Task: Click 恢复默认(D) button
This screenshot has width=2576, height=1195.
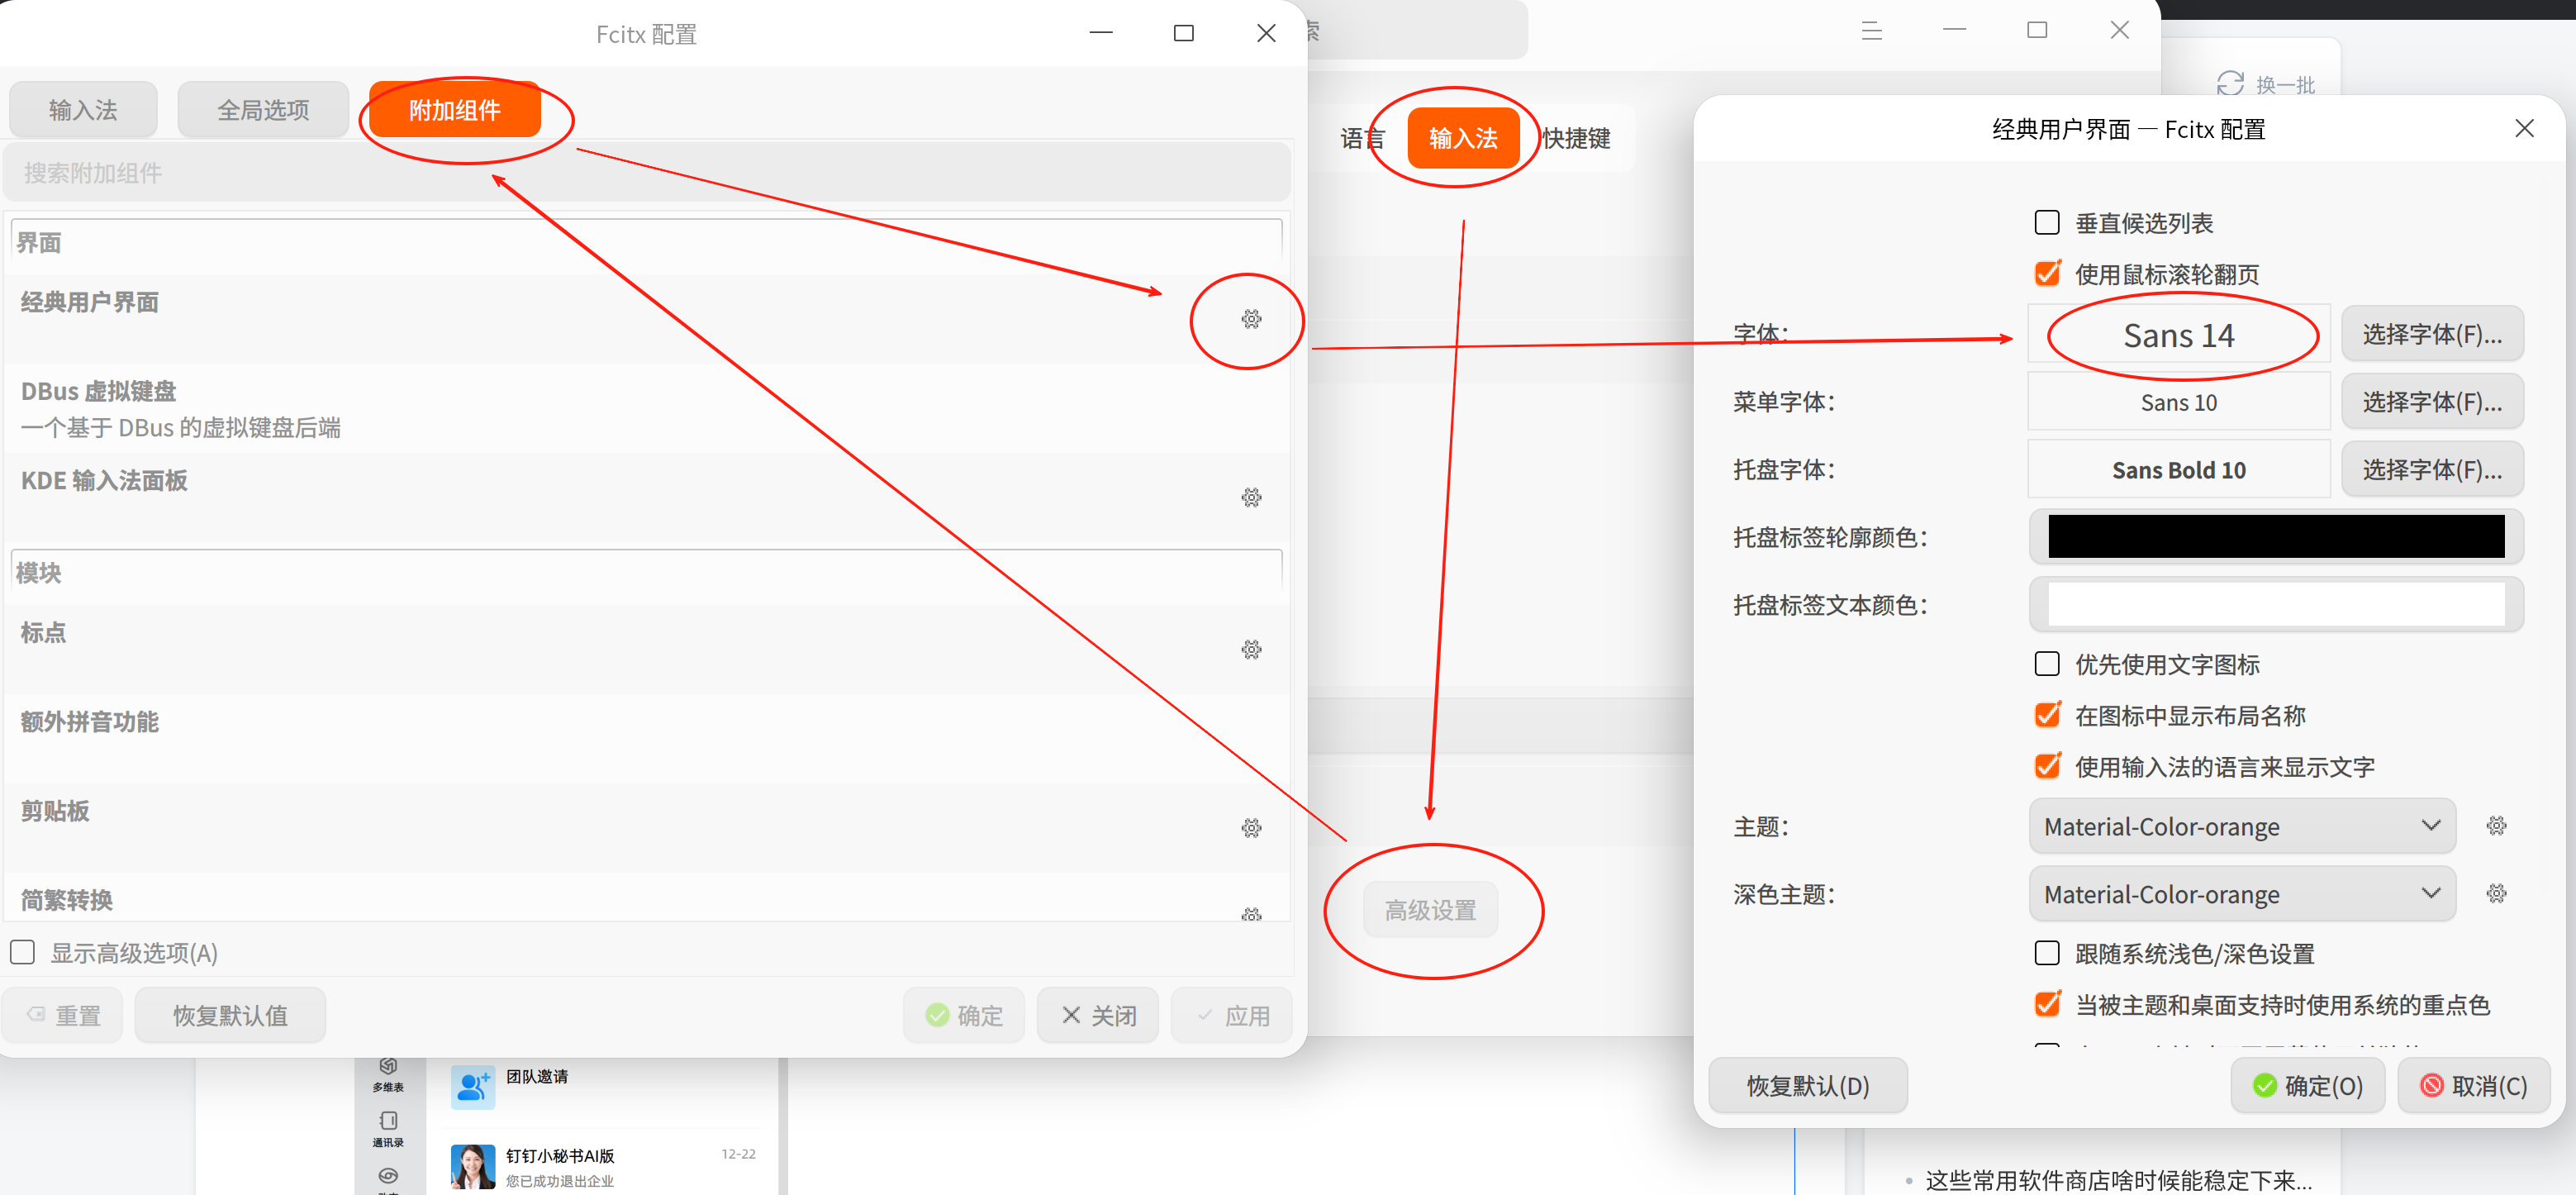Action: pos(1808,1085)
